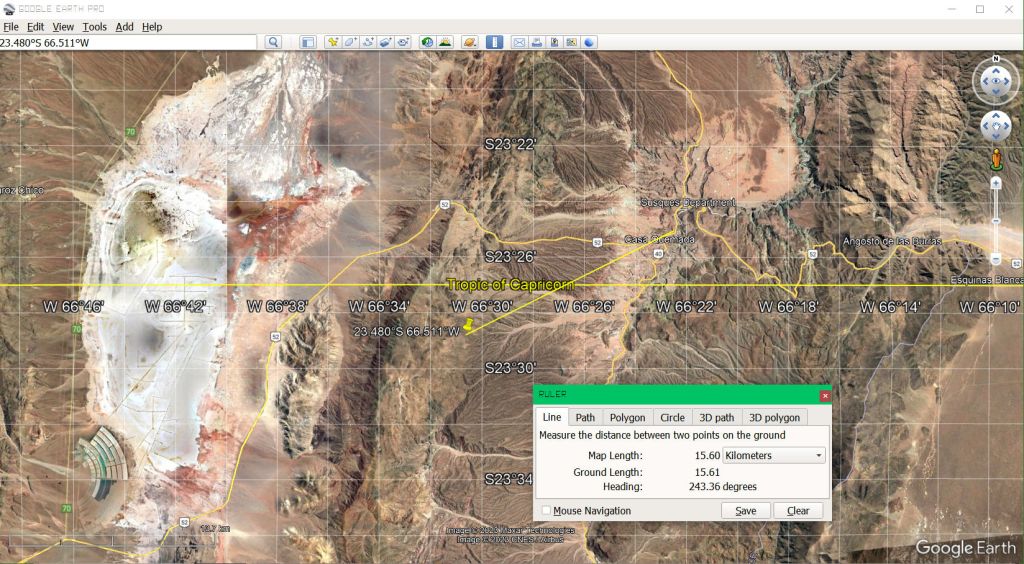Toggle the sidebar panel icon
The width and height of the screenshot is (1024, 564).
coord(308,42)
